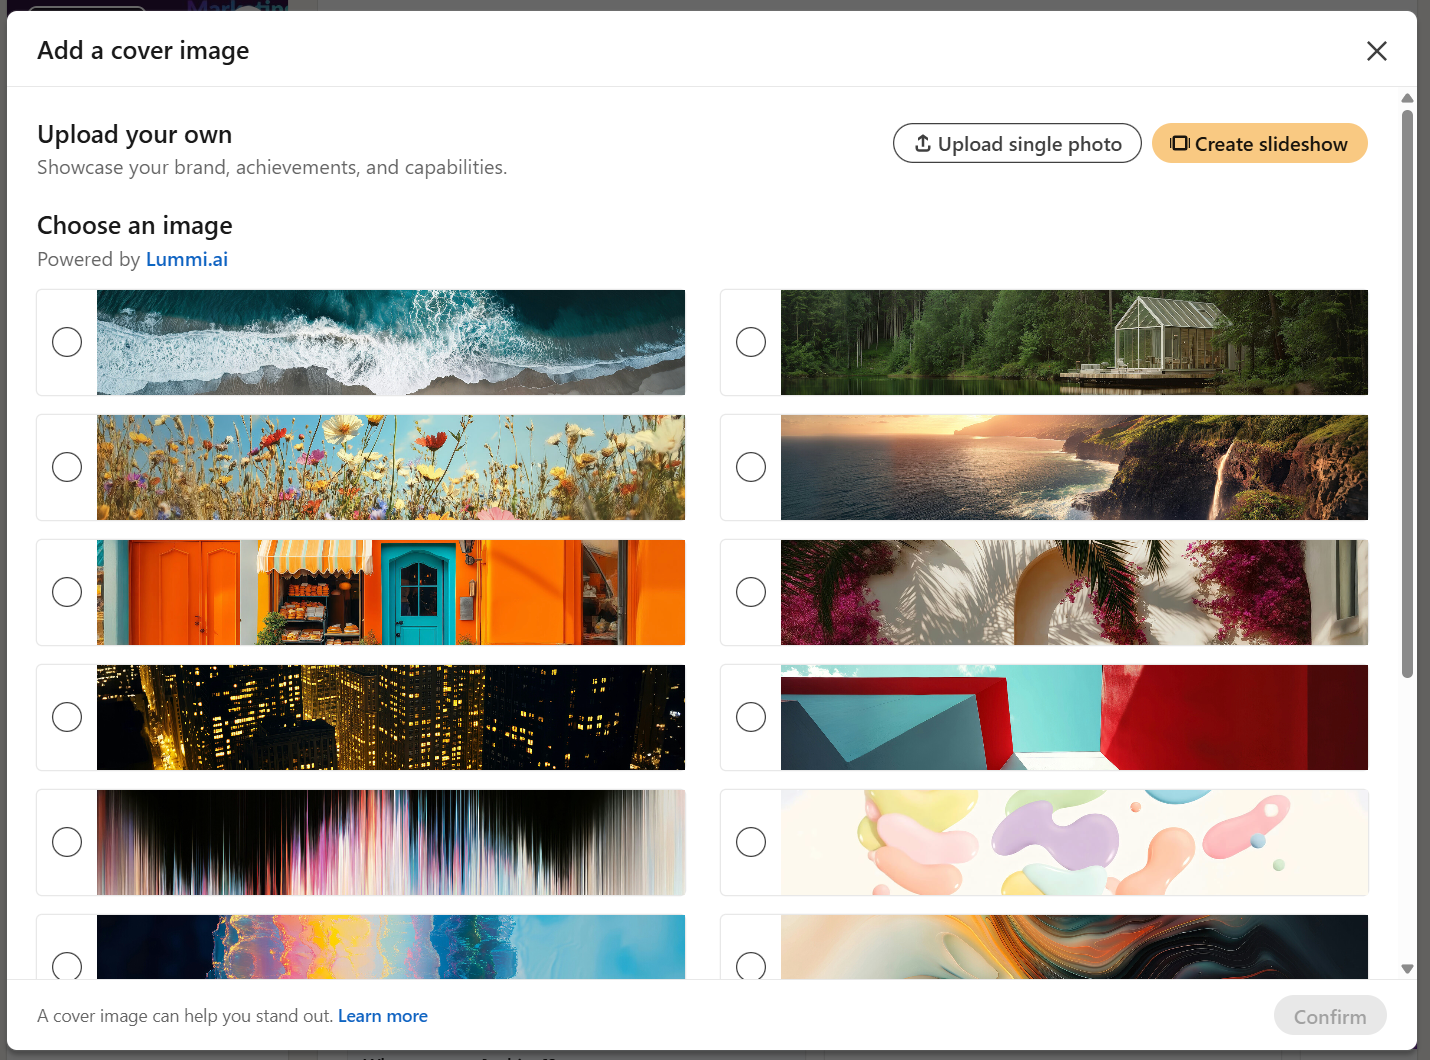Choose the night city skyline radio button
Viewport: 1430px width, 1060px height.
point(67,717)
